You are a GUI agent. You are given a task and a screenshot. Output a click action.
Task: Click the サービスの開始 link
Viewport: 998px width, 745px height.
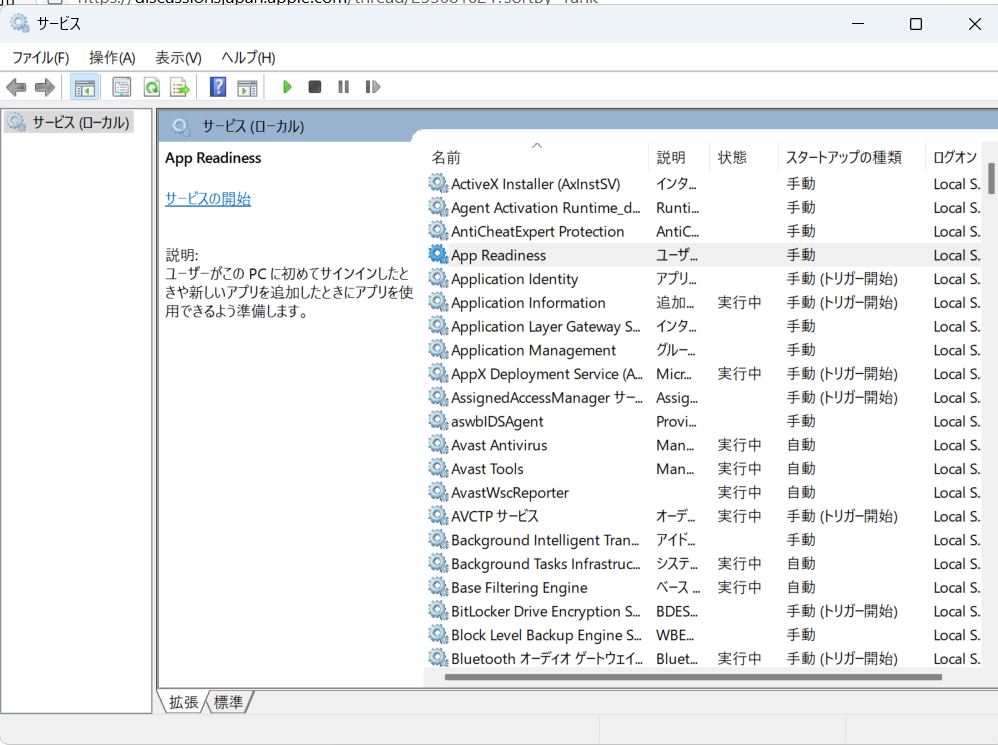(208, 199)
